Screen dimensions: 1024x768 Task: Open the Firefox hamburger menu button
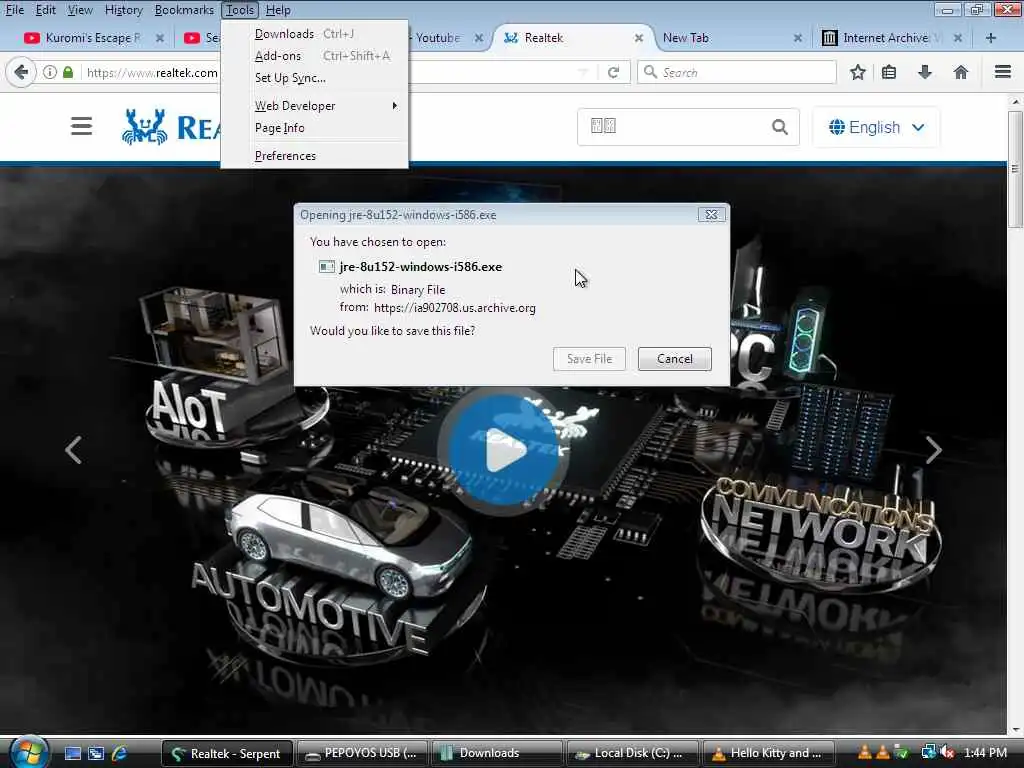point(1002,72)
